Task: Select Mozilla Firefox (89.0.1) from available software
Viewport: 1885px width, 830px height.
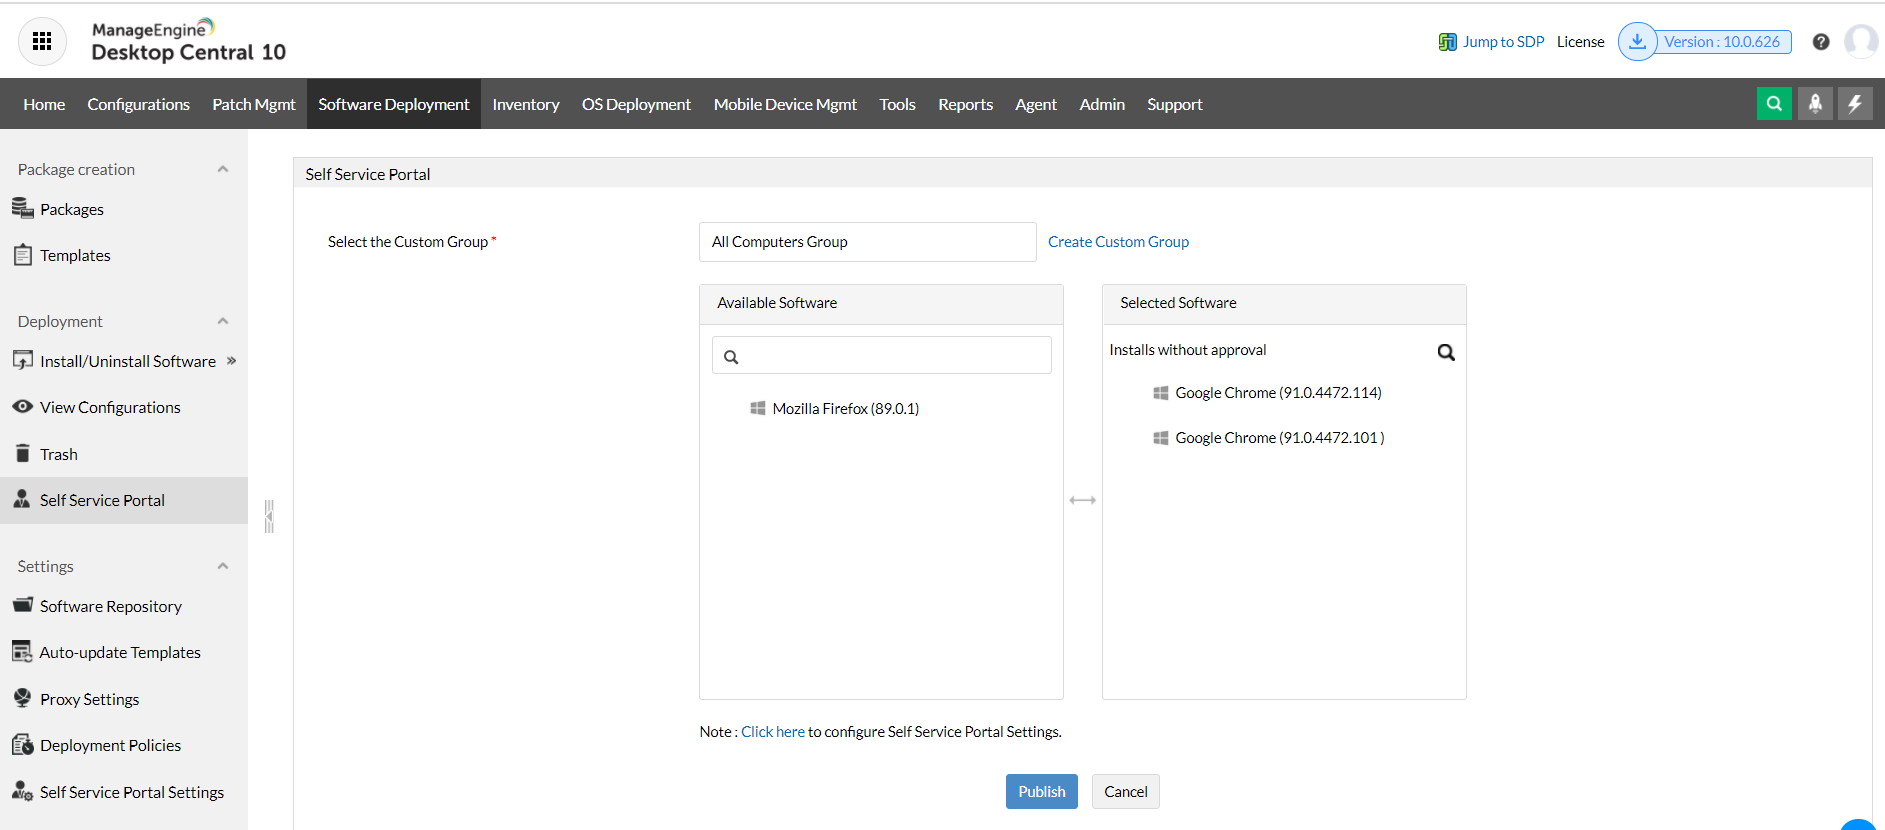Action: 845,408
